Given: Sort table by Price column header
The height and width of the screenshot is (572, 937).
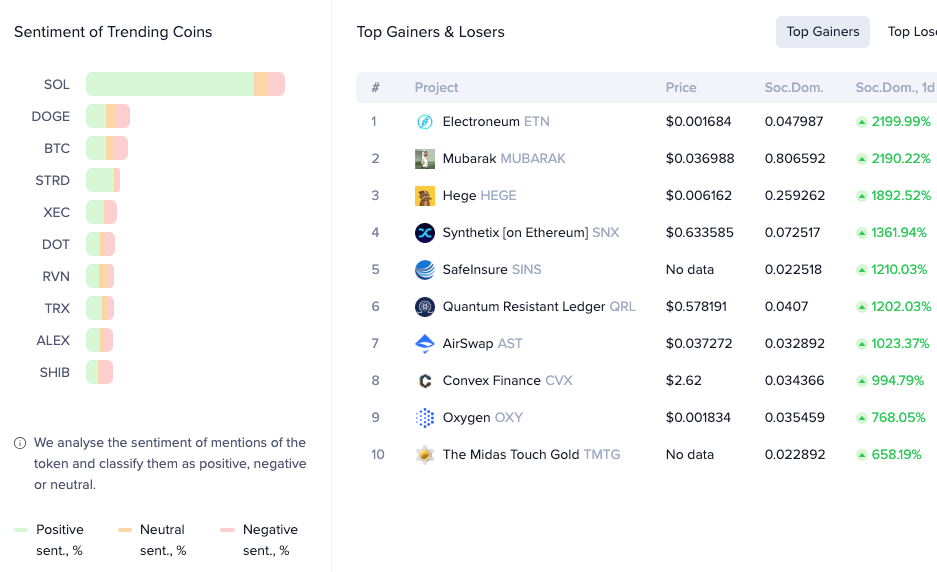Looking at the screenshot, I should tap(681, 87).
